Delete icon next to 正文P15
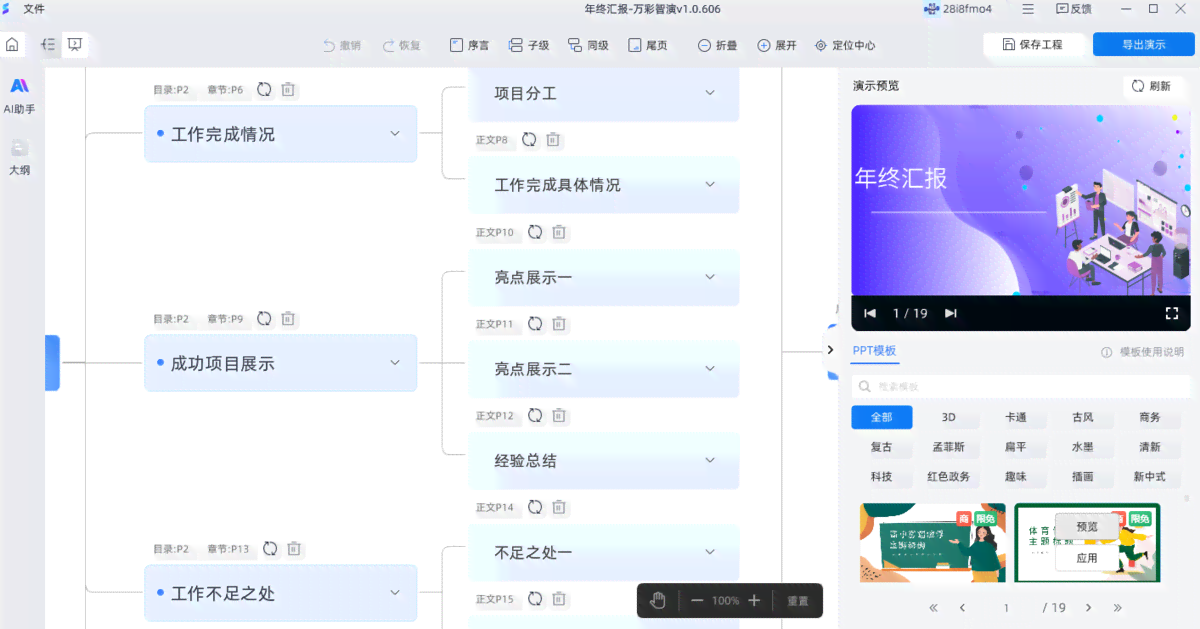This screenshot has width=1200, height=629. 559,599
